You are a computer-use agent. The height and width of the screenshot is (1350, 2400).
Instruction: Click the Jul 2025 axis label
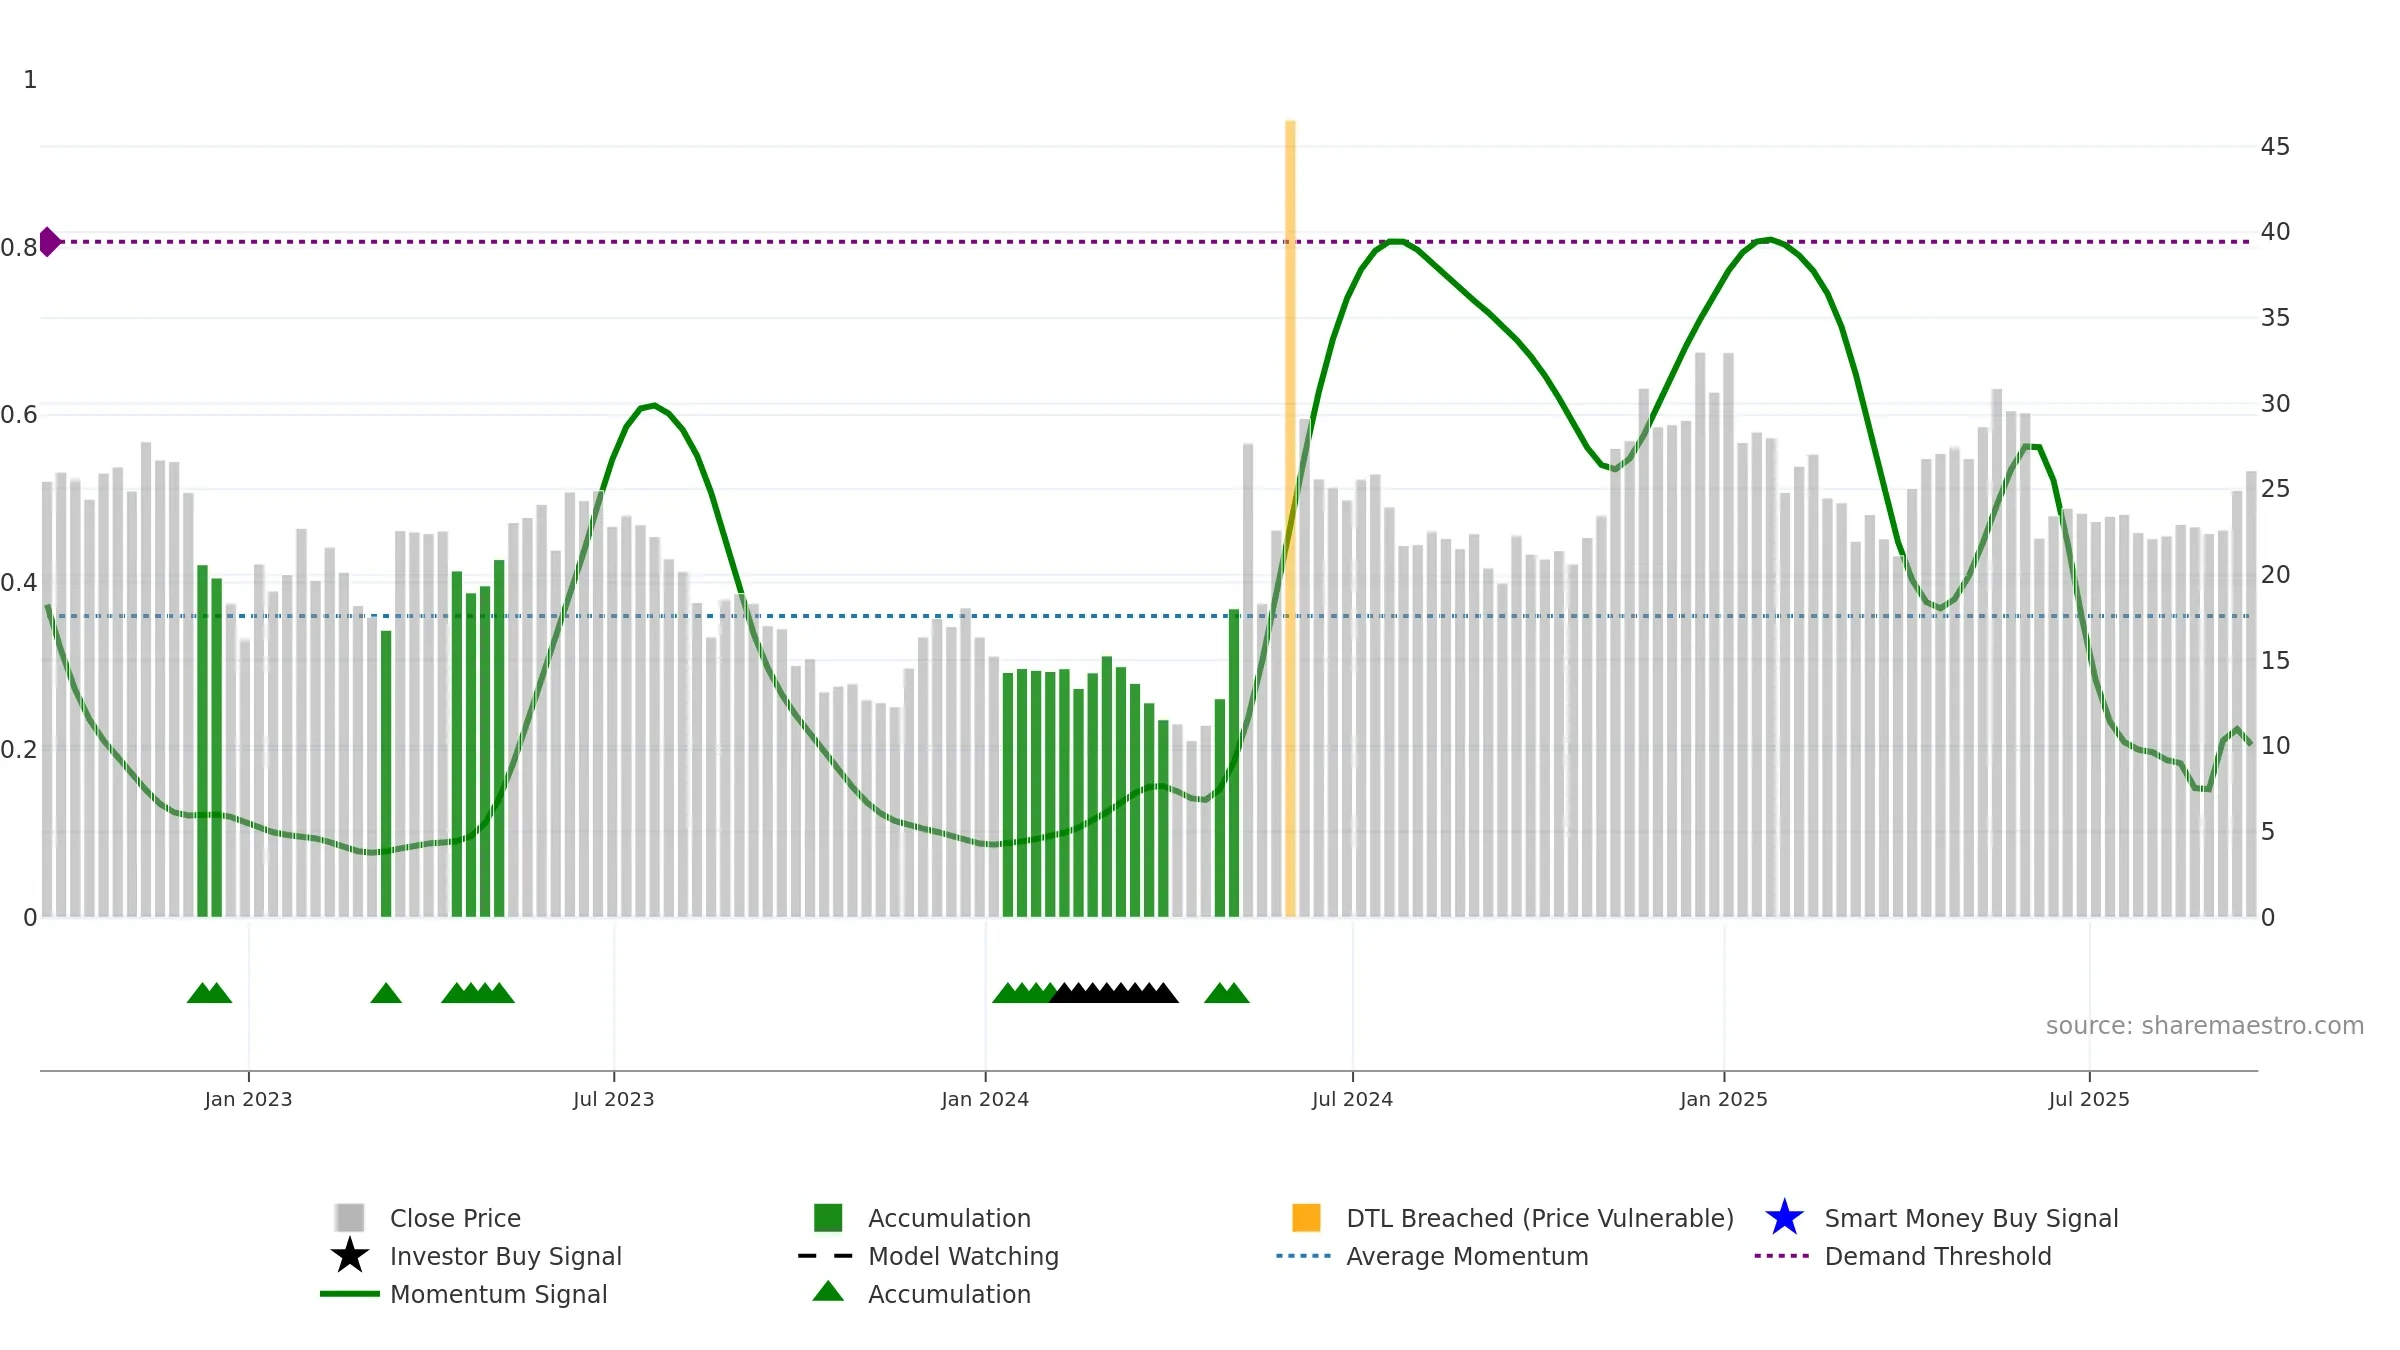[2089, 1099]
